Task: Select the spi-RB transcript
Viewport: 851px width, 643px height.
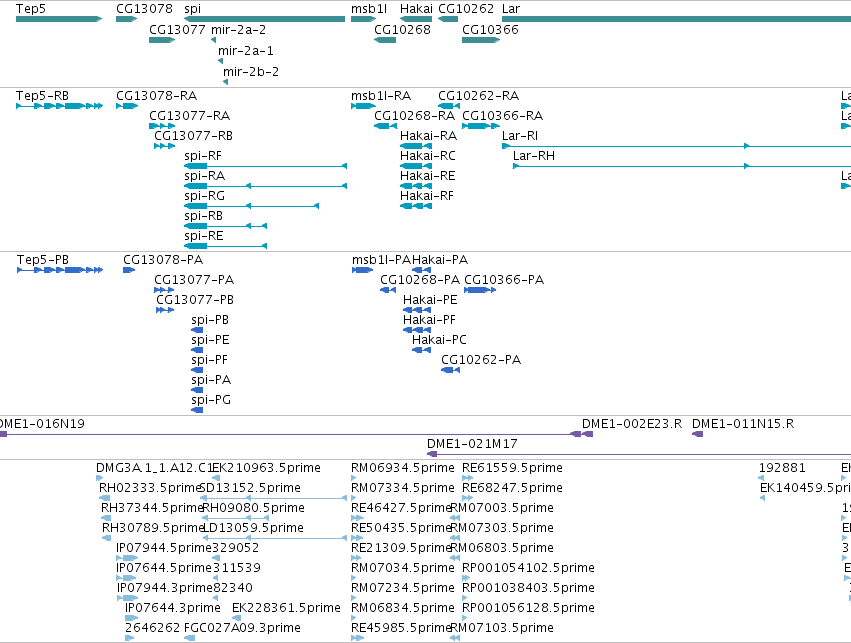Action: pyautogui.click(x=225, y=226)
